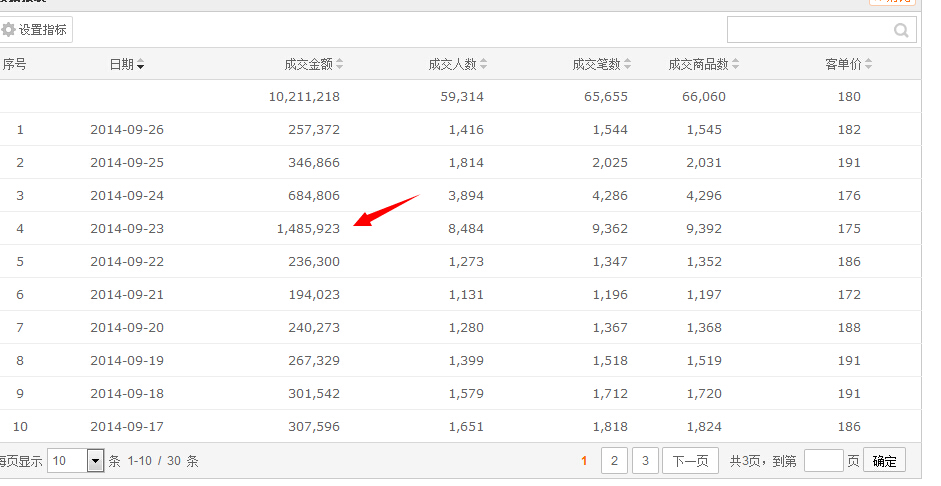Sort by 成交商品数 column arrows
Image resolution: width=941 pixels, height=486 pixels.
tap(736, 64)
